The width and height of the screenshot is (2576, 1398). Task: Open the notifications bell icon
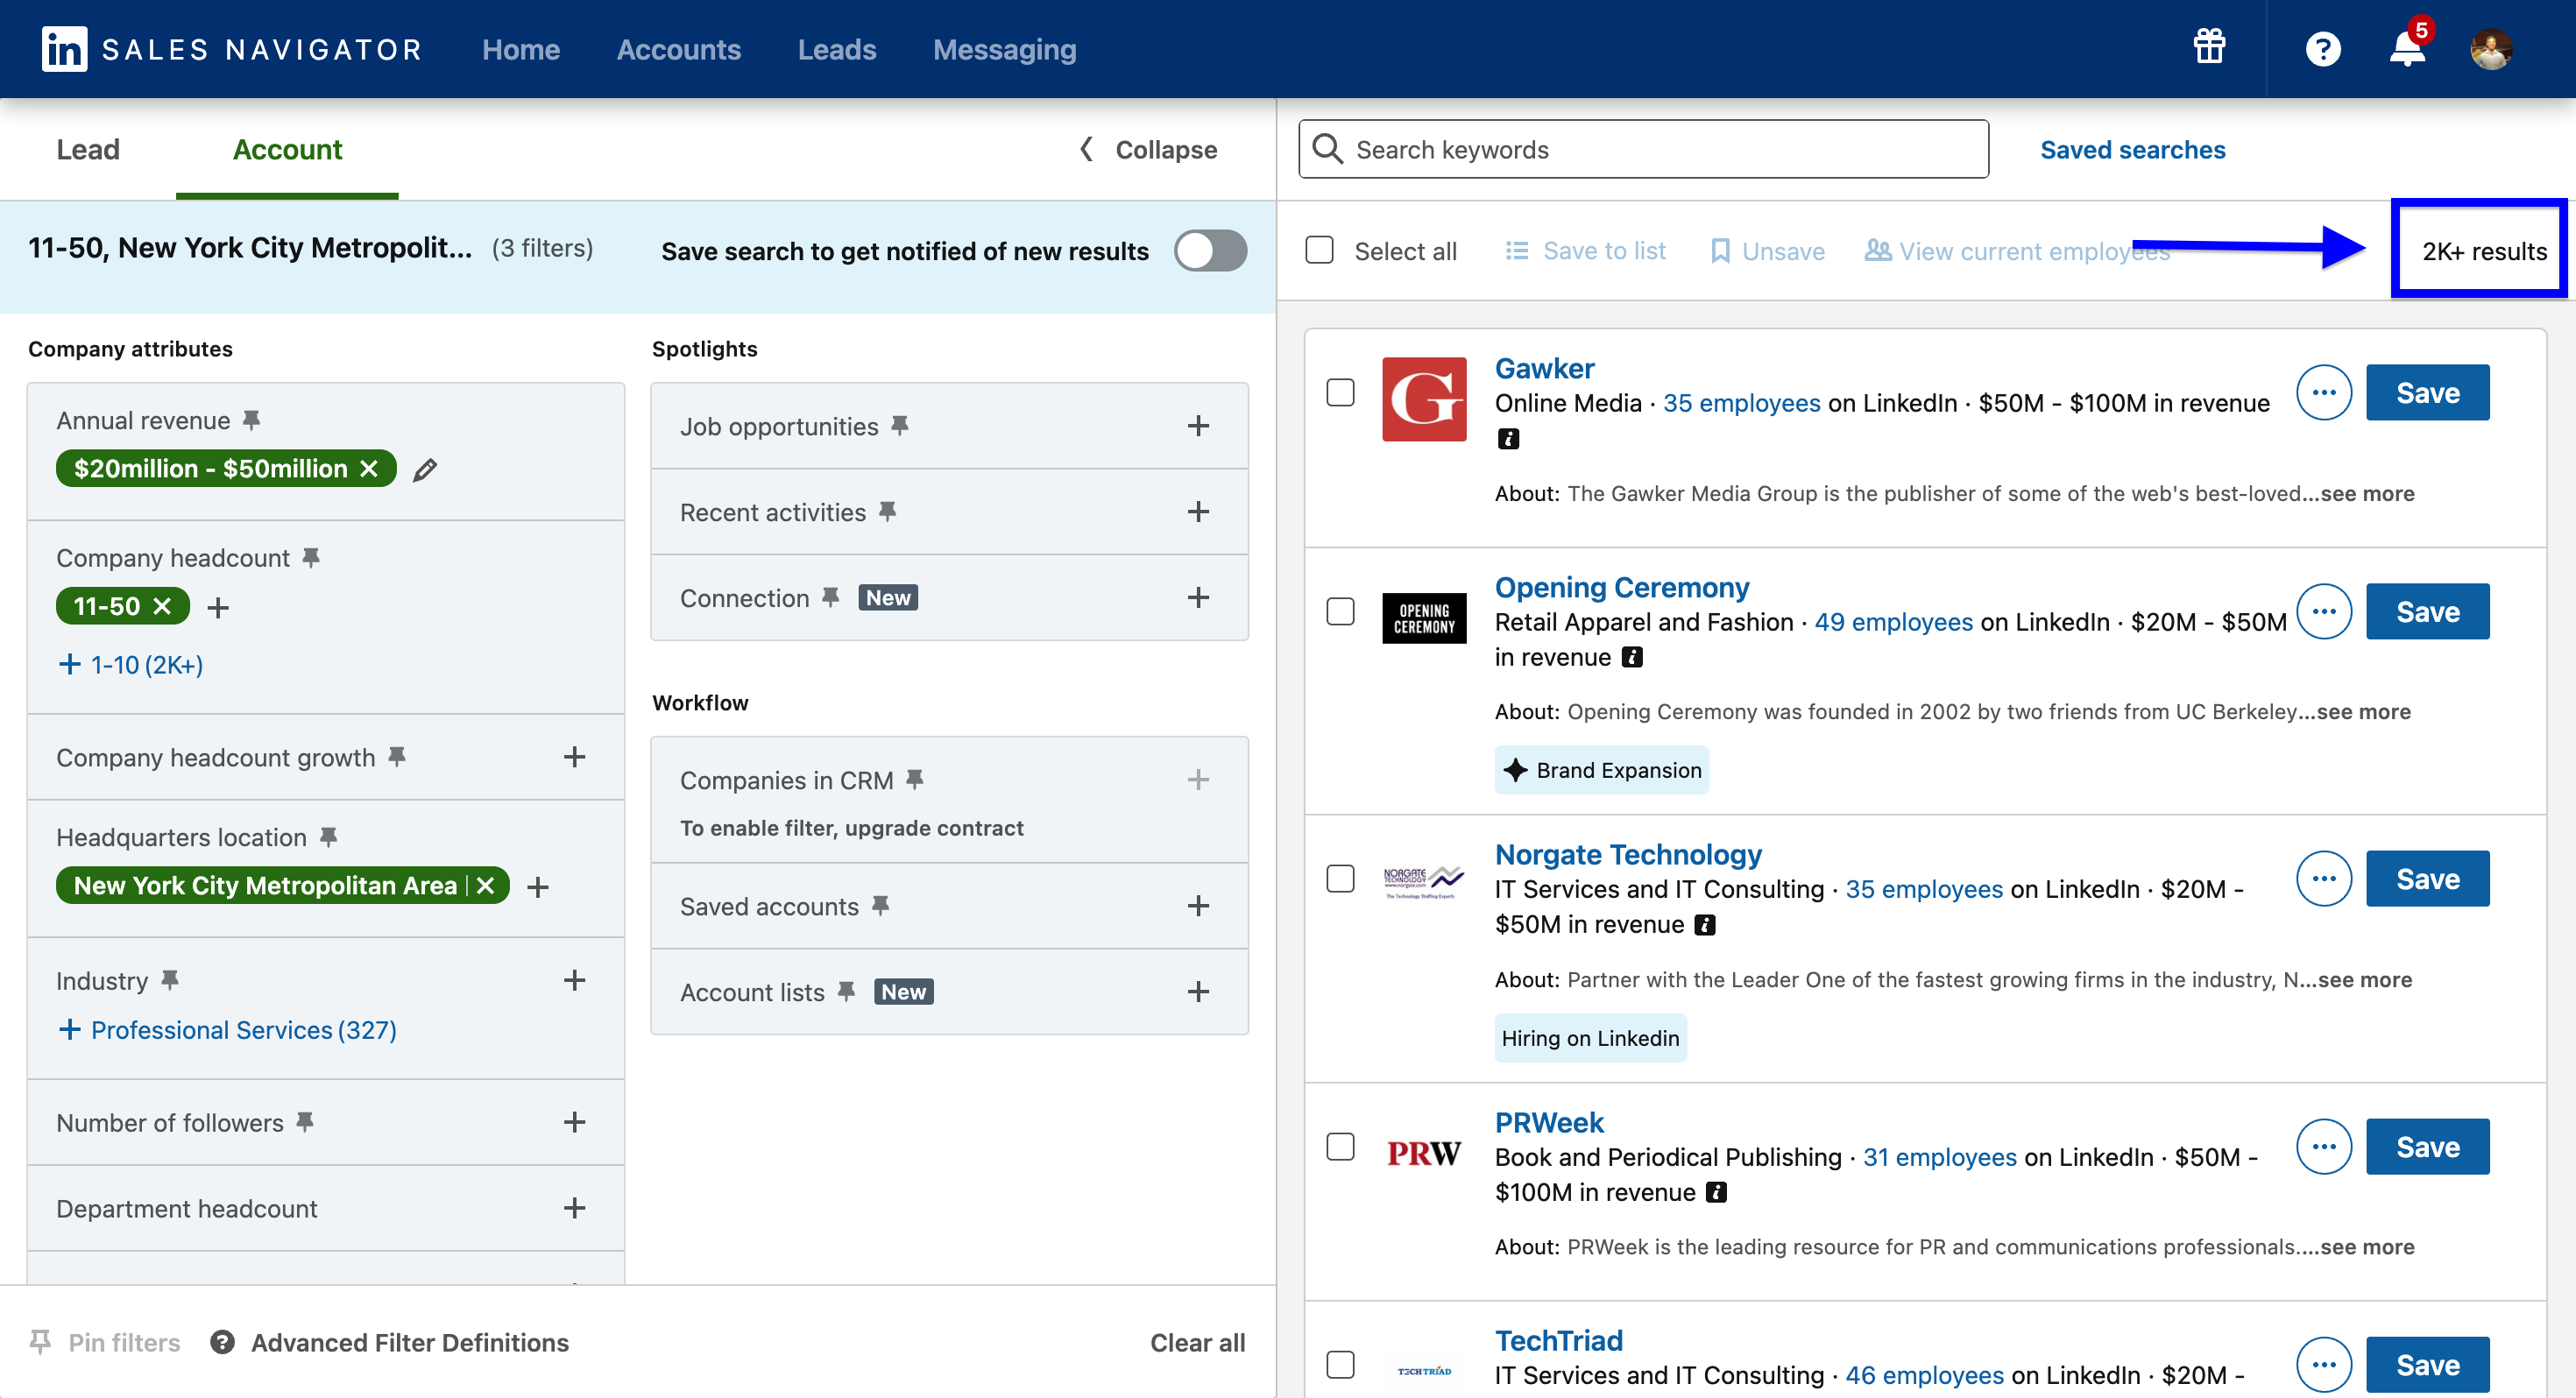tap(2407, 49)
